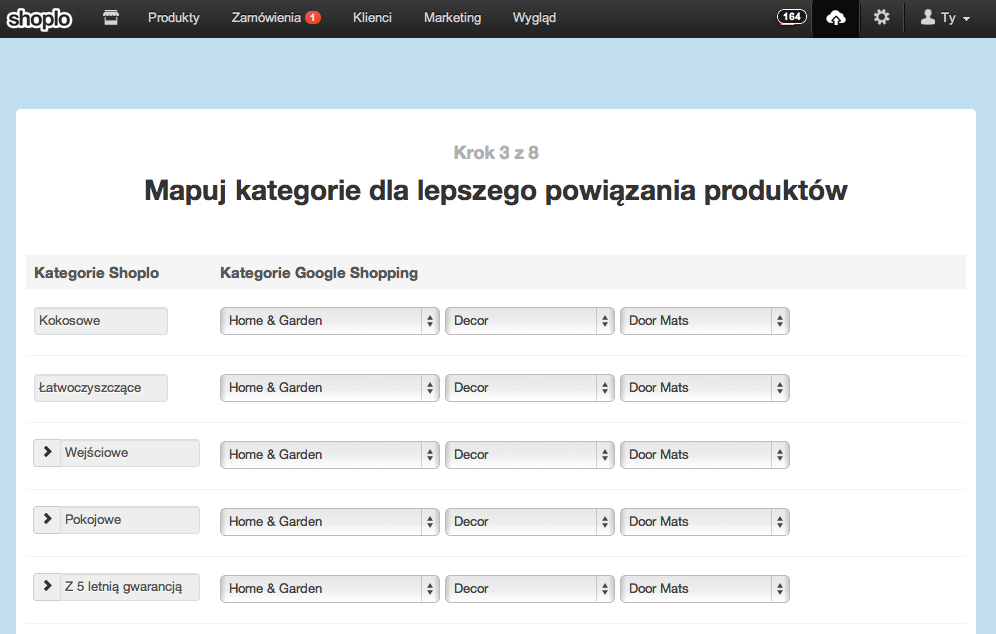Expand the Z 5 letnią gwarancją arrow
The height and width of the screenshot is (634, 996).
pyautogui.click(x=47, y=586)
